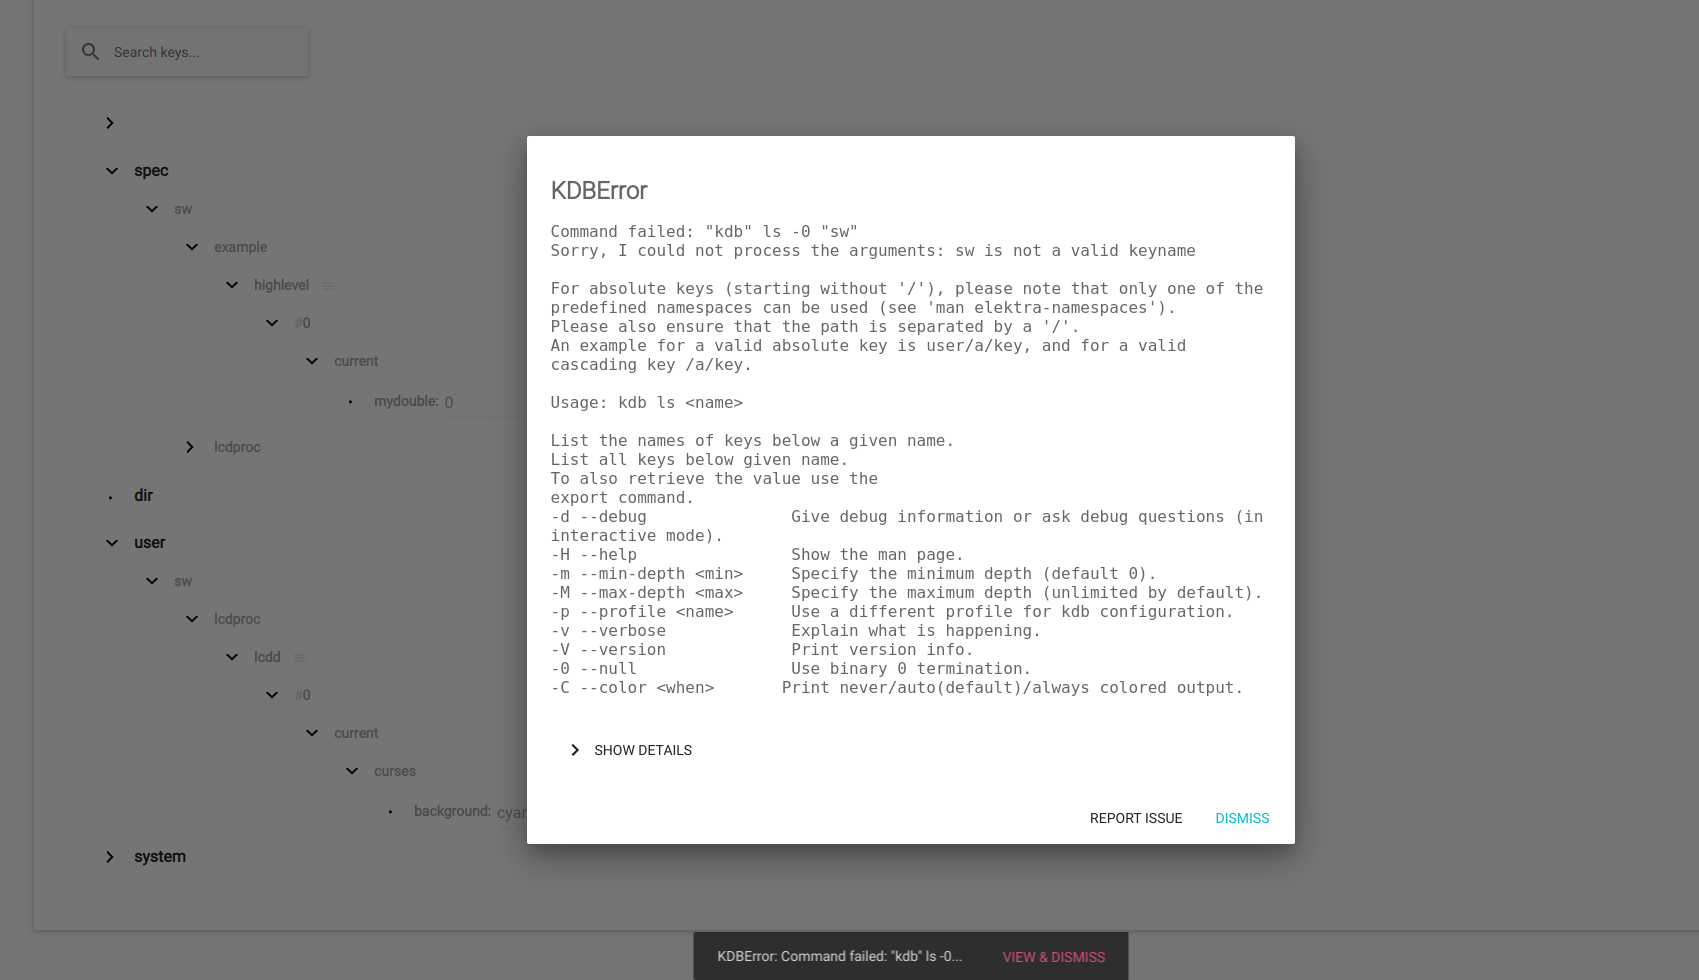Edit the background value field showing cyan
This screenshot has width=1699, height=980.
click(x=511, y=813)
